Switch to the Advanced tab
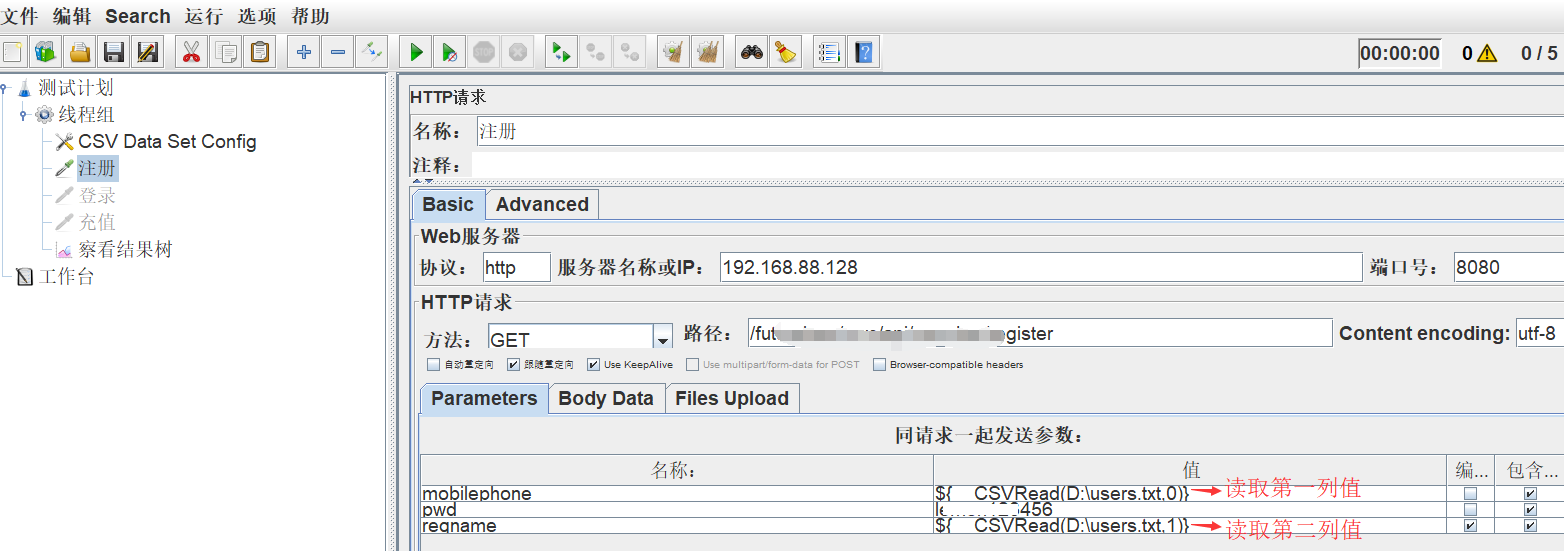 [x=542, y=204]
